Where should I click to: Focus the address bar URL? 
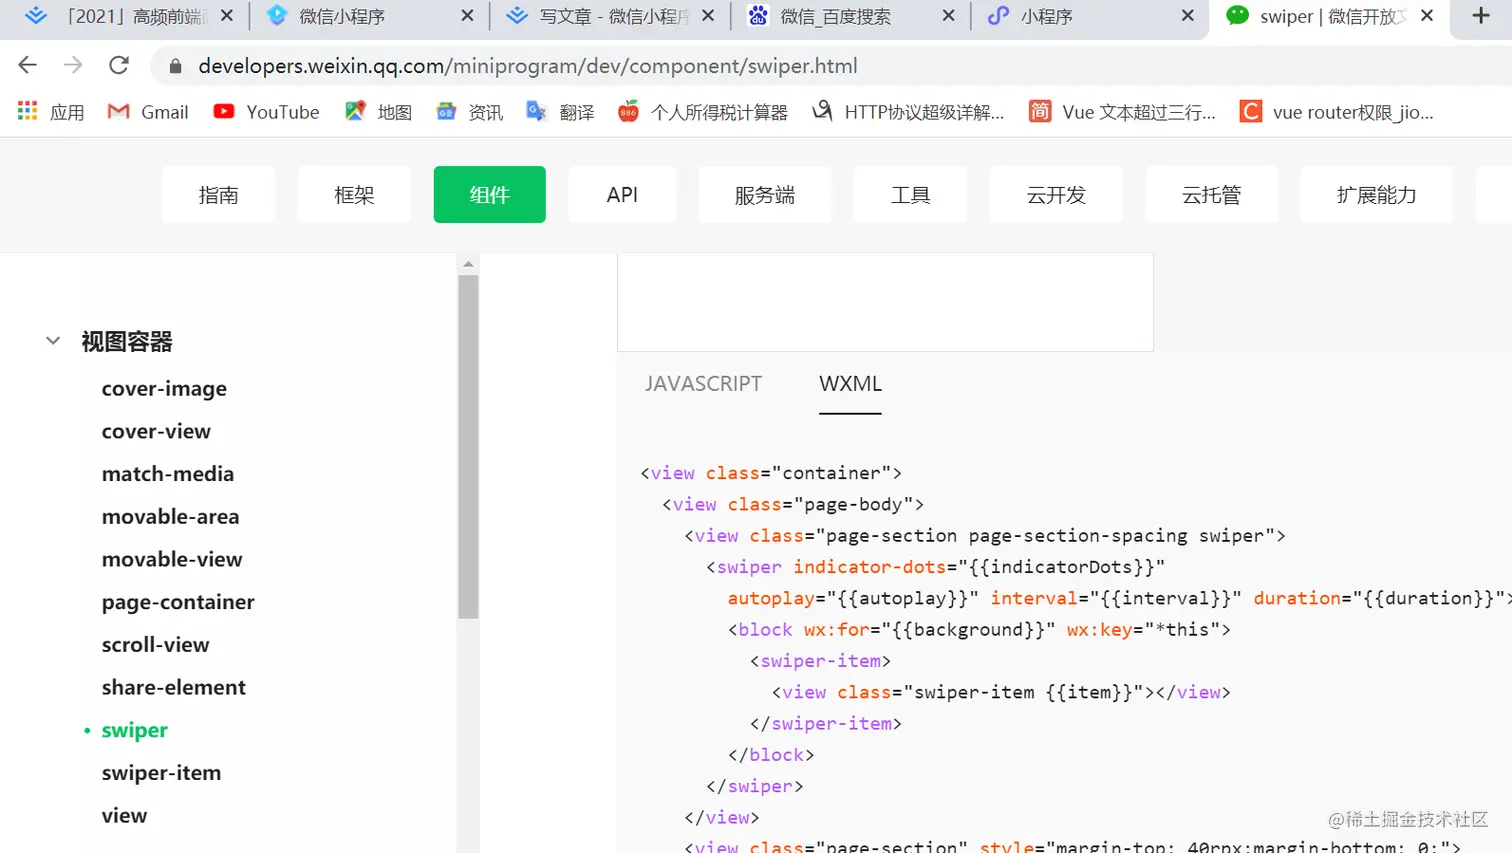[528, 66]
